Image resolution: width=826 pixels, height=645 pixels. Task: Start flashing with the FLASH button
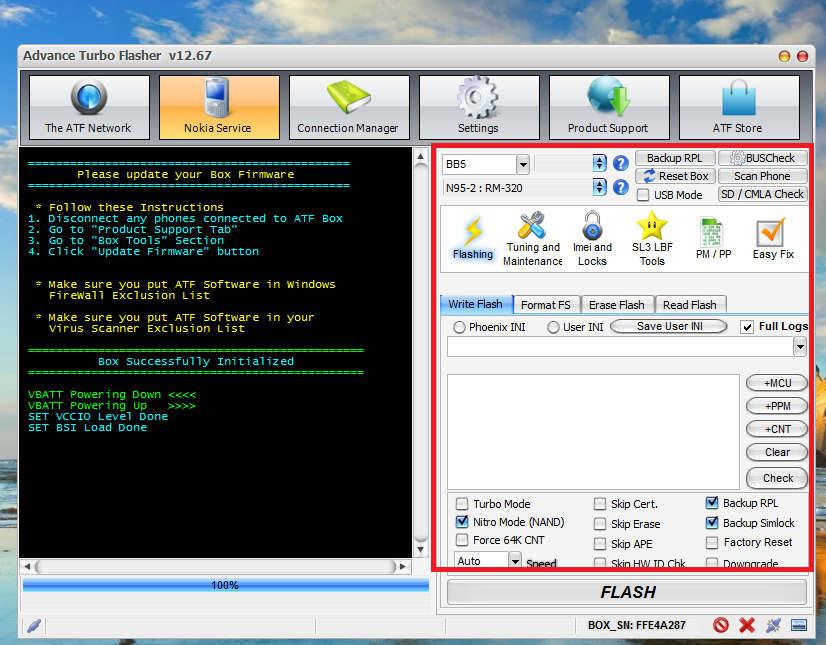pos(627,592)
